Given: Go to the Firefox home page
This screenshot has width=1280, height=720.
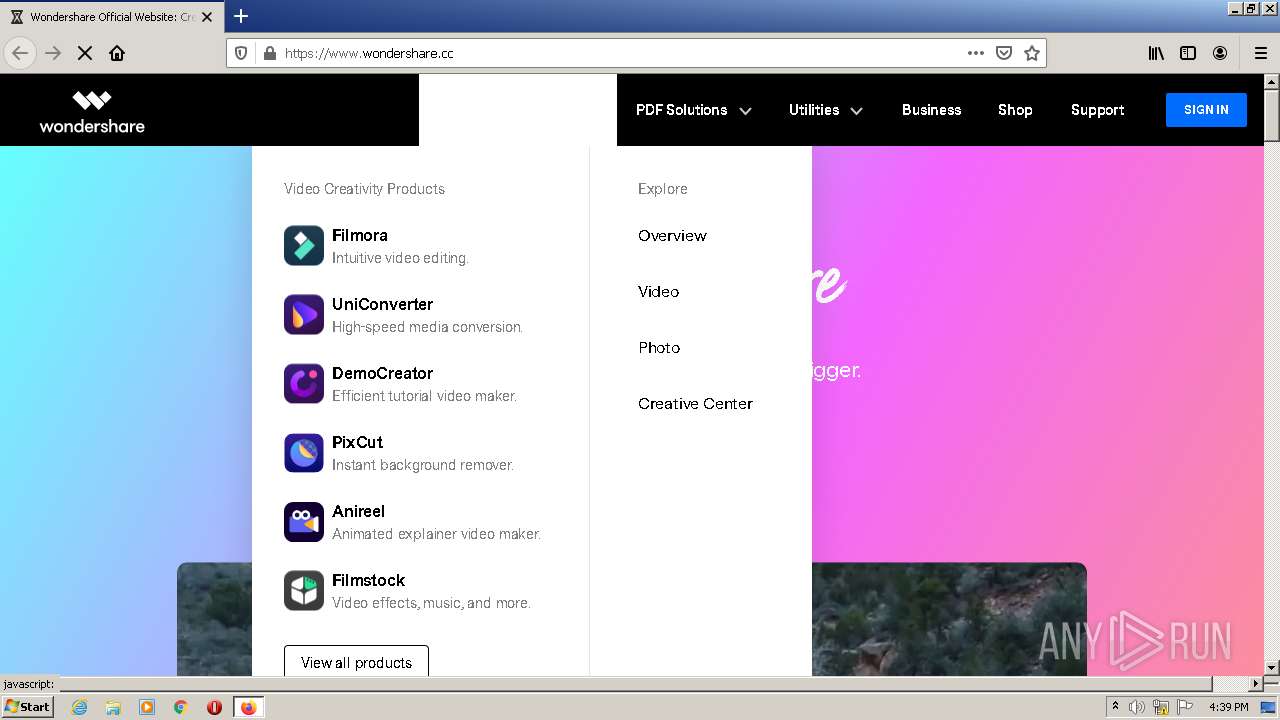Looking at the screenshot, I should pos(117,53).
